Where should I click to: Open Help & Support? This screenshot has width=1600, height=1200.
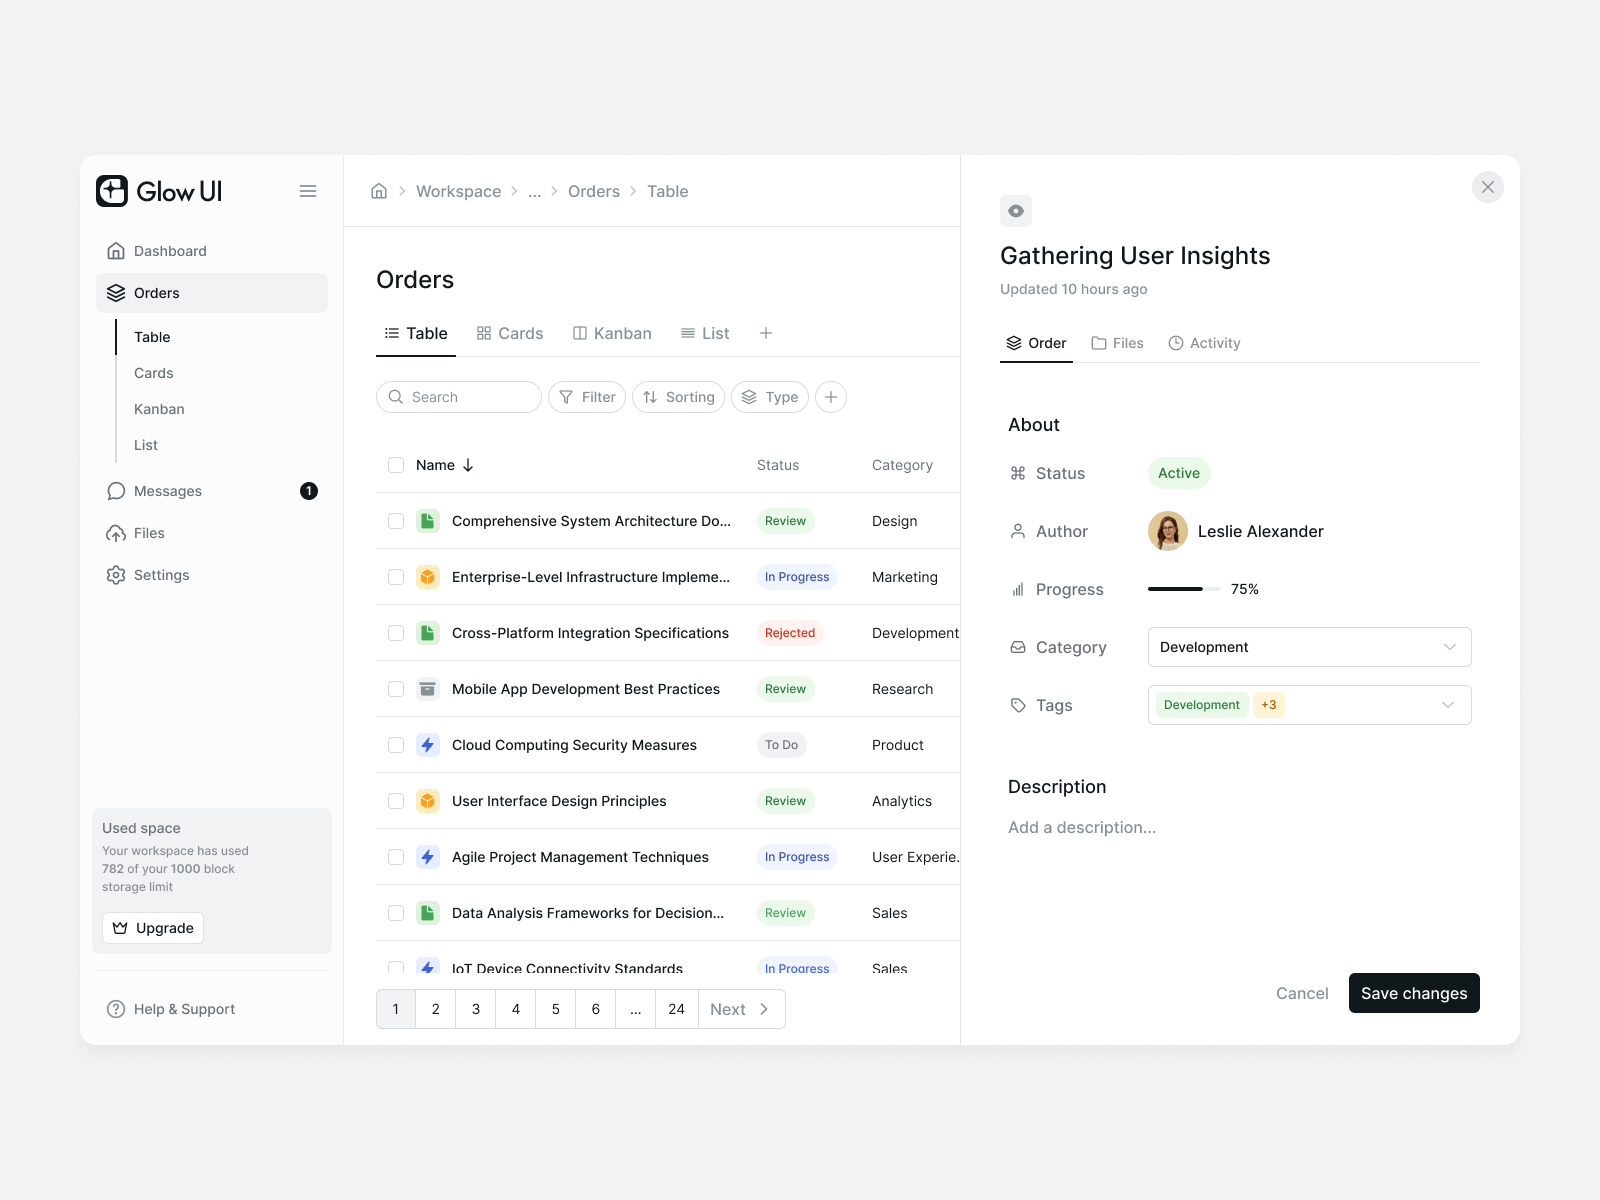pyautogui.click(x=184, y=1009)
